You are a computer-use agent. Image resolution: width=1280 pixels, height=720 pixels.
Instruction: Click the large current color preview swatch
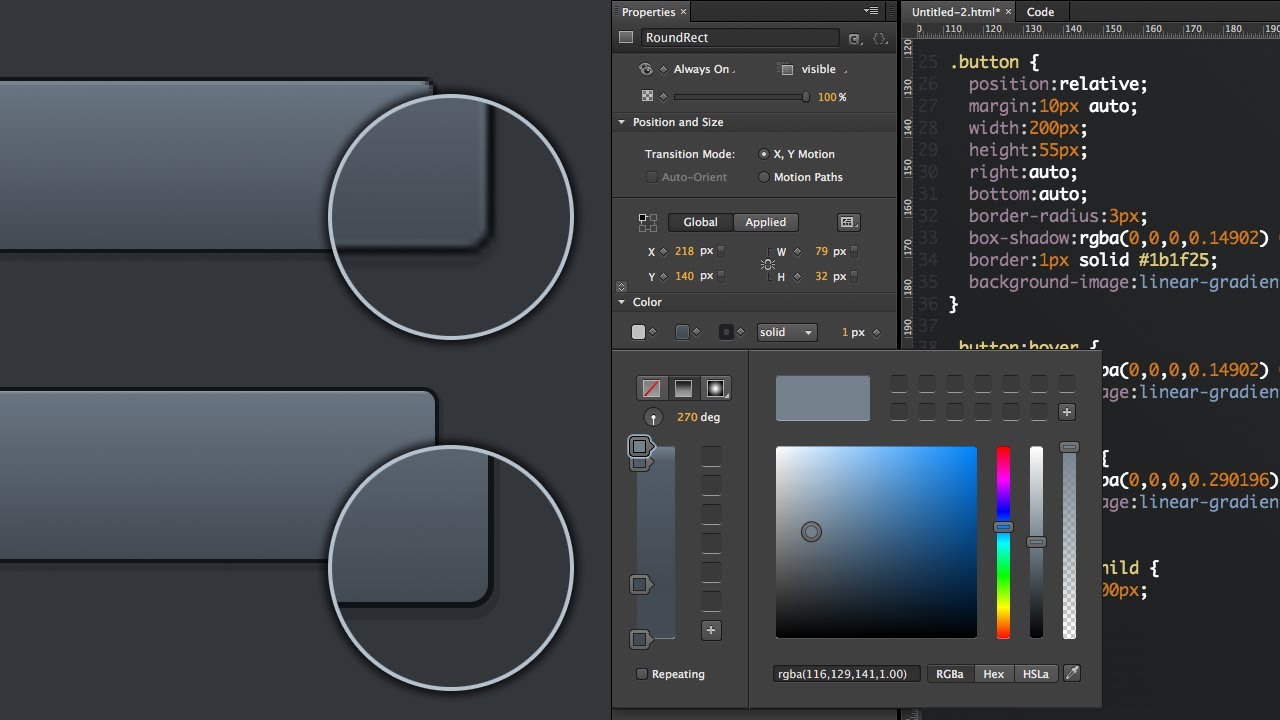[x=823, y=398]
